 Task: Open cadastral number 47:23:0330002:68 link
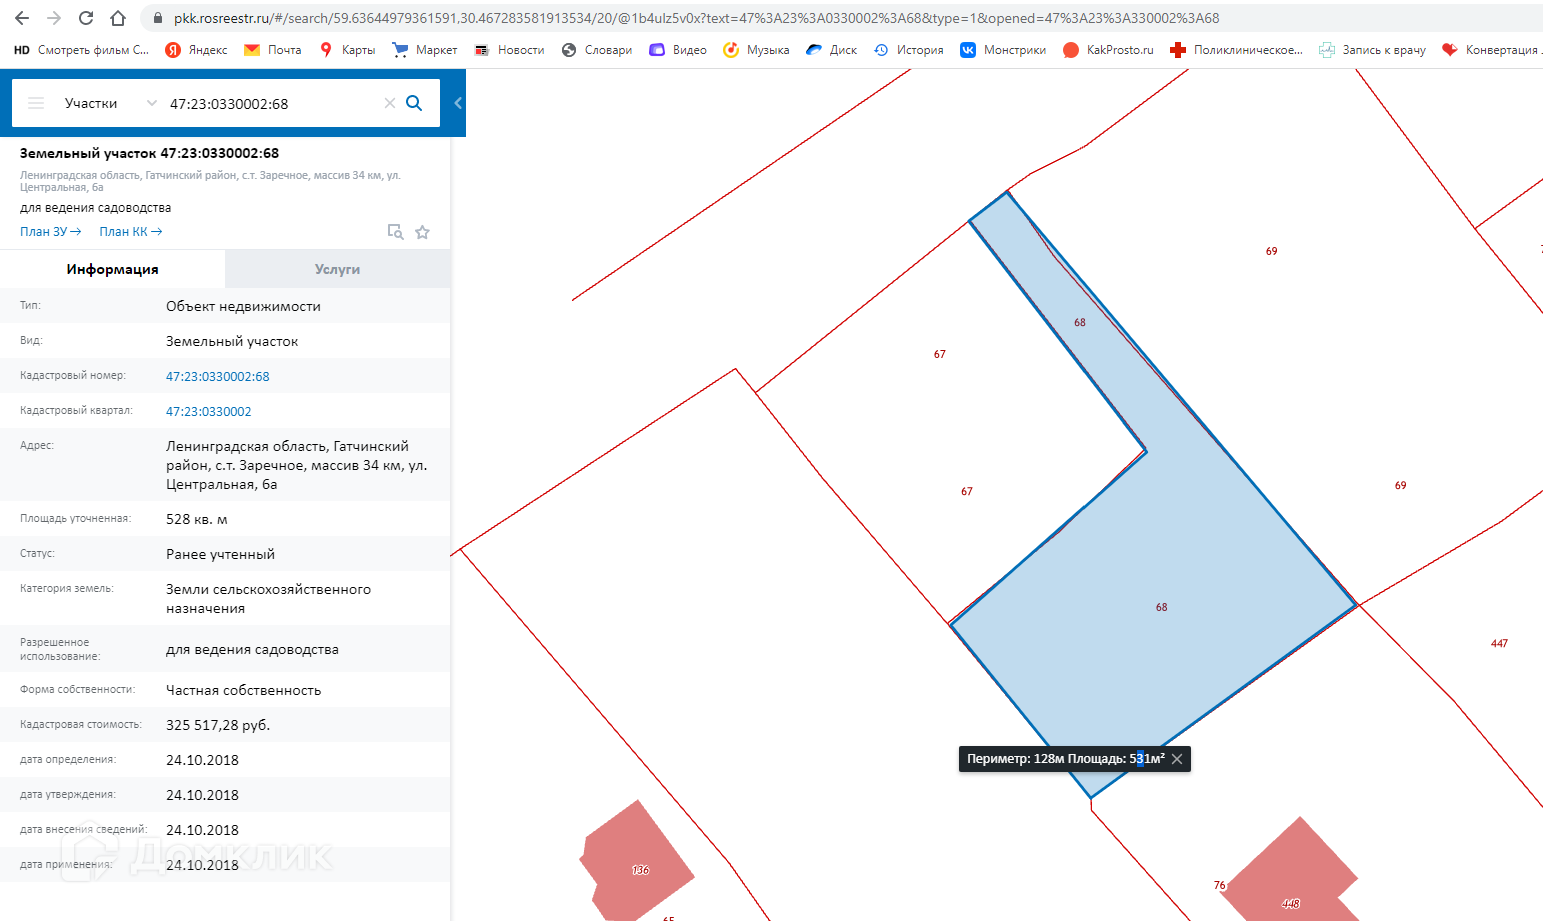click(218, 376)
